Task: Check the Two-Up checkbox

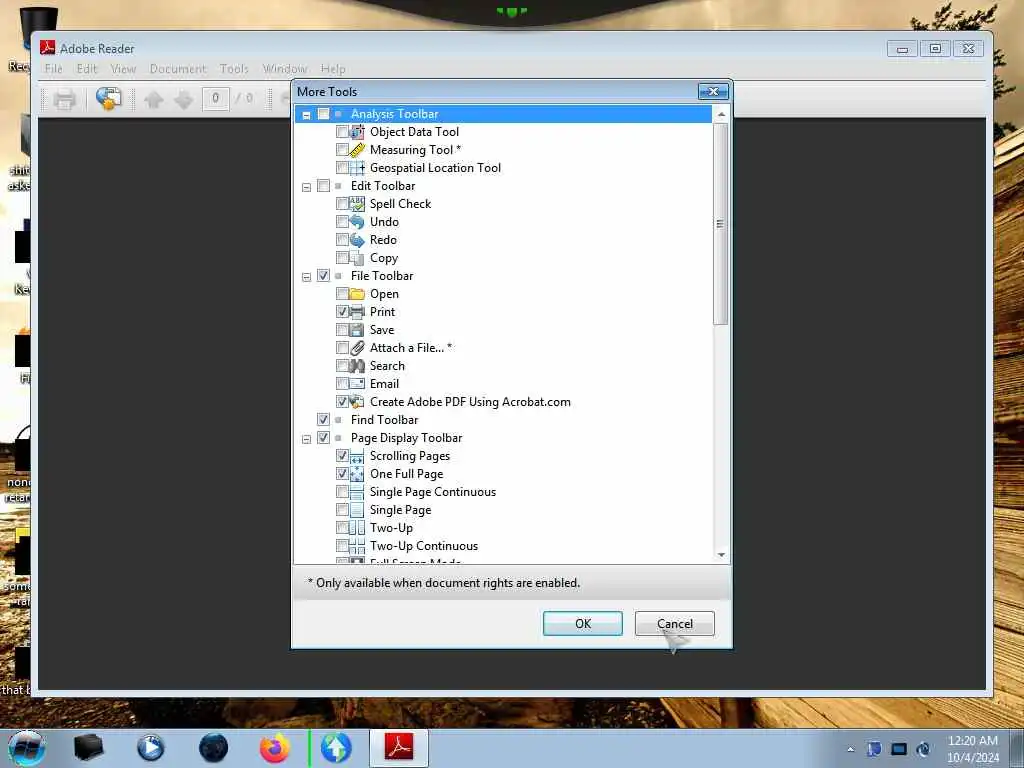Action: 342,528
